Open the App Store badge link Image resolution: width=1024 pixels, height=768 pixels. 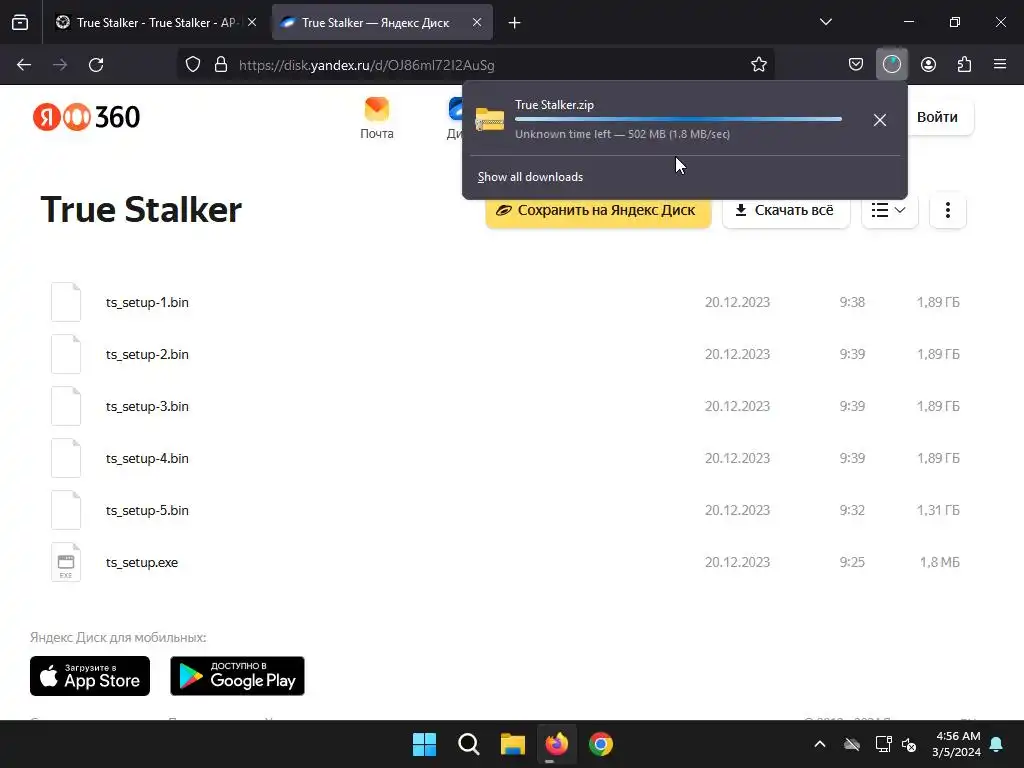click(x=90, y=676)
